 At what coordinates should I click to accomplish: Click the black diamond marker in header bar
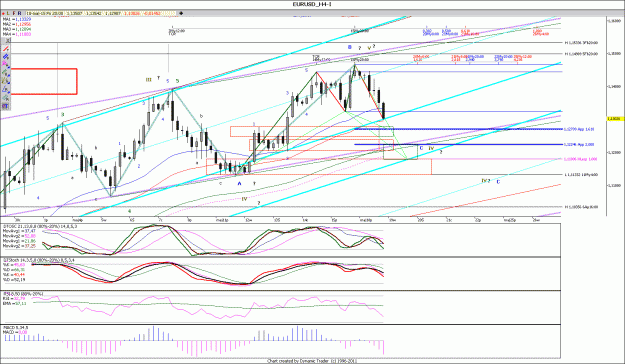click(181, 13)
